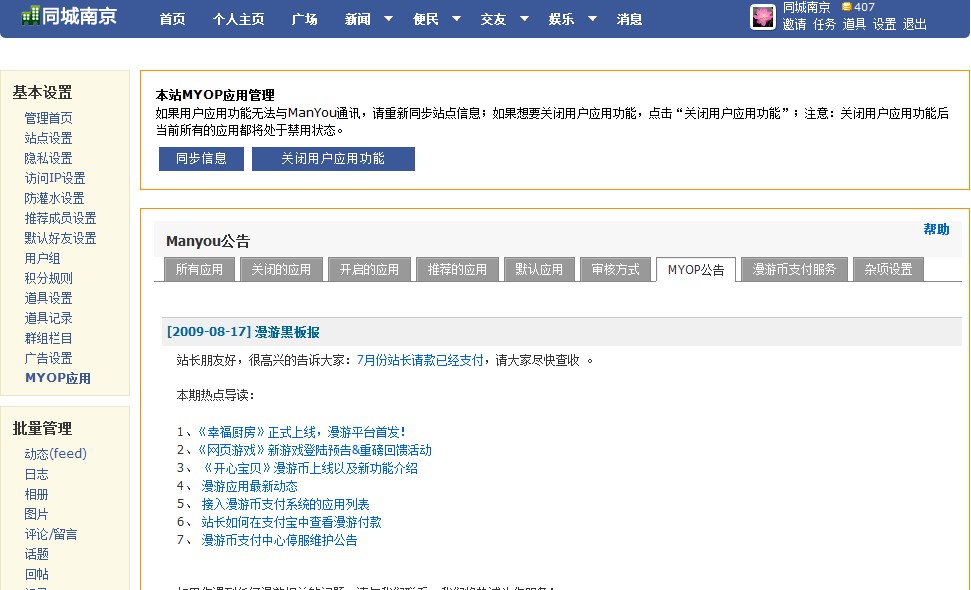Open 相册 under 批量管理
This screenshot has height=590, width=971.
point(37,494)
